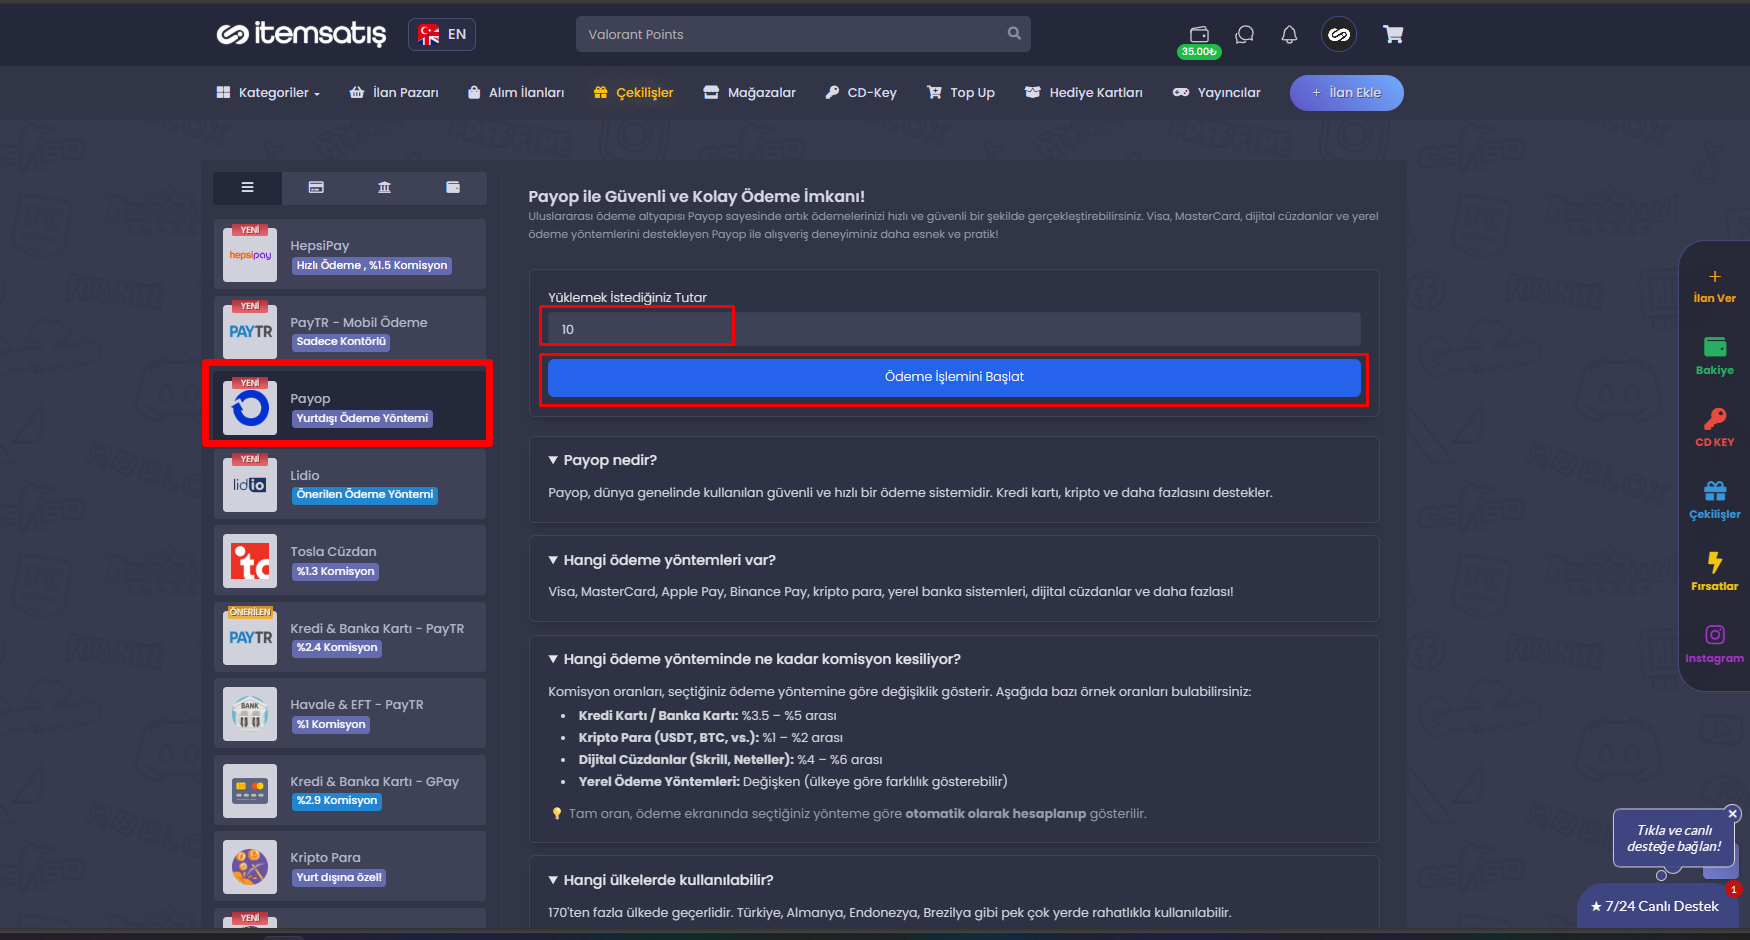Screen dimensions: 1750x940
Task: Open the messages chat bubble icon
Action: pos(1245,35)
